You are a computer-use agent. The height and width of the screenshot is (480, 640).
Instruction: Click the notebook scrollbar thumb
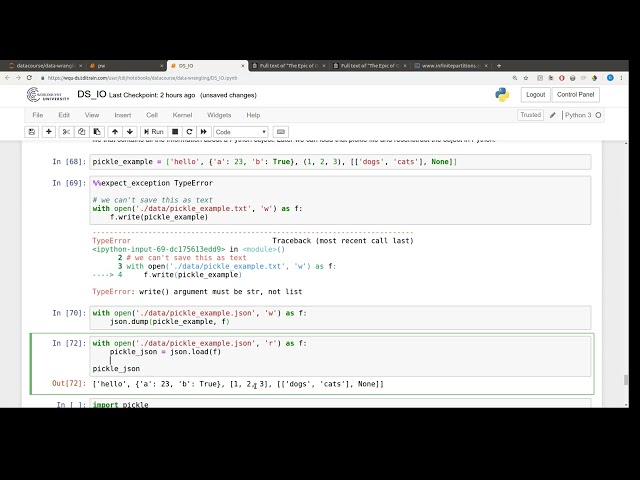[626, 380]
